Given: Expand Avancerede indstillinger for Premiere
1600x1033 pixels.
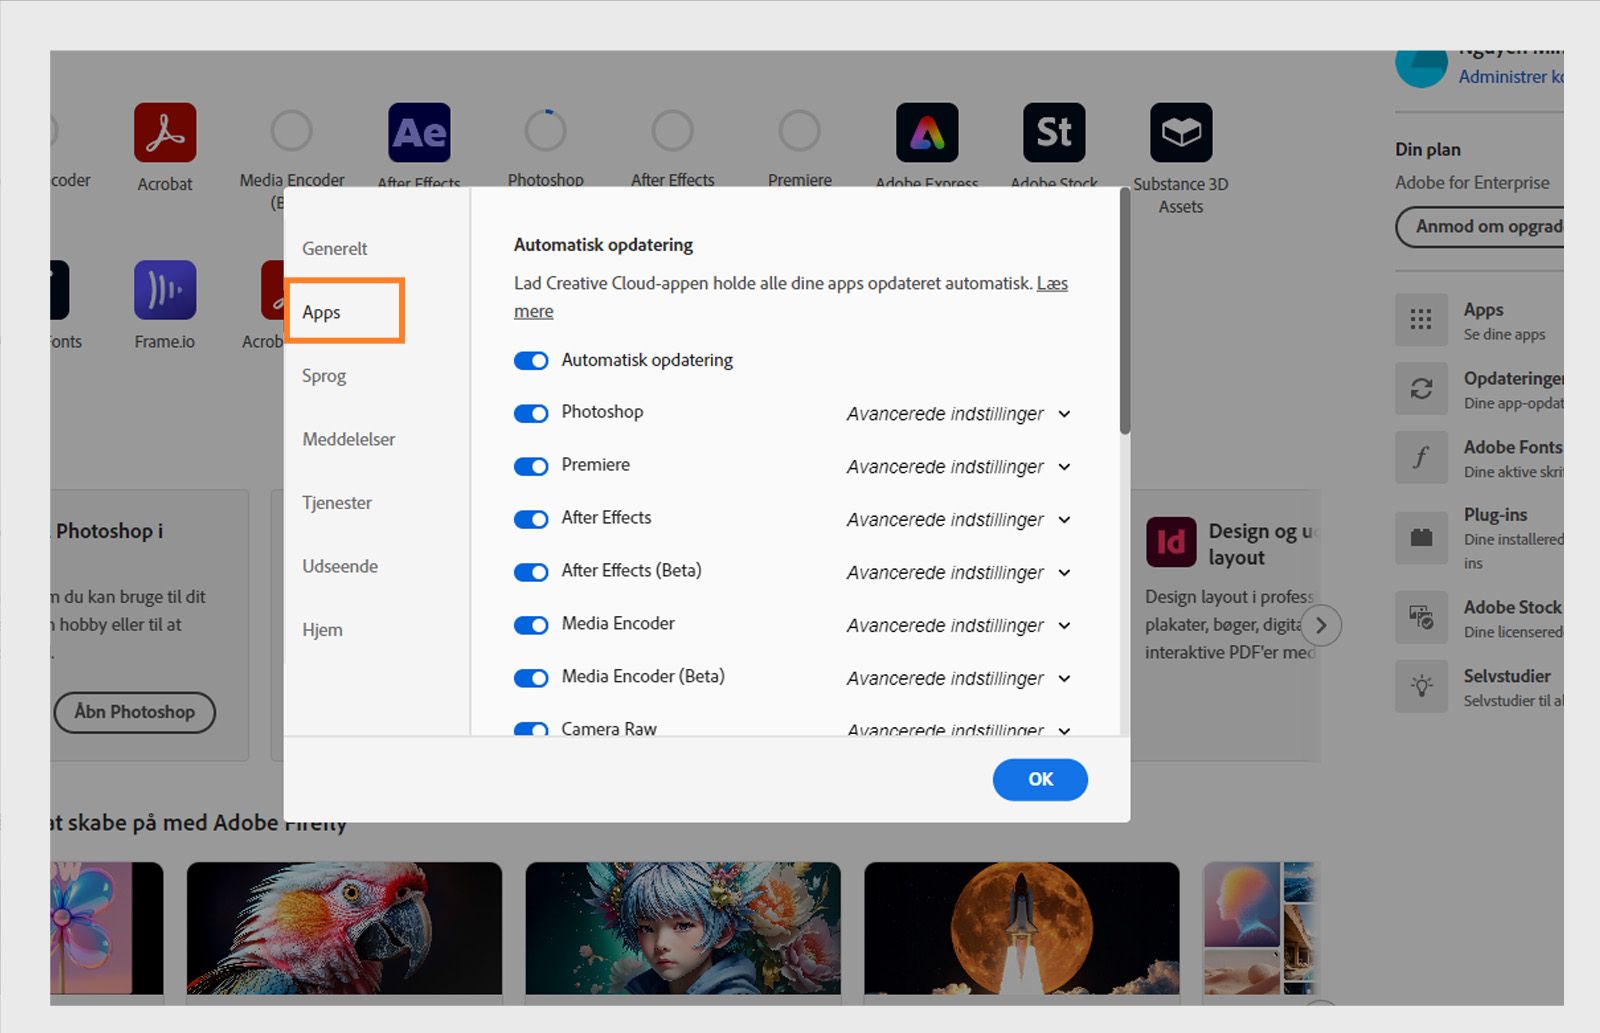Looking at the screenshot, I should 957,466.
